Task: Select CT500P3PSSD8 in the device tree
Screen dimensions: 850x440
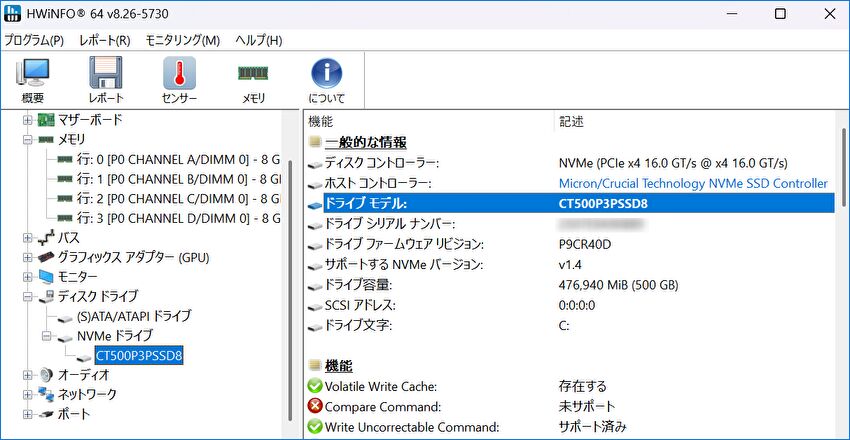Action: click(x=139, y=356)
